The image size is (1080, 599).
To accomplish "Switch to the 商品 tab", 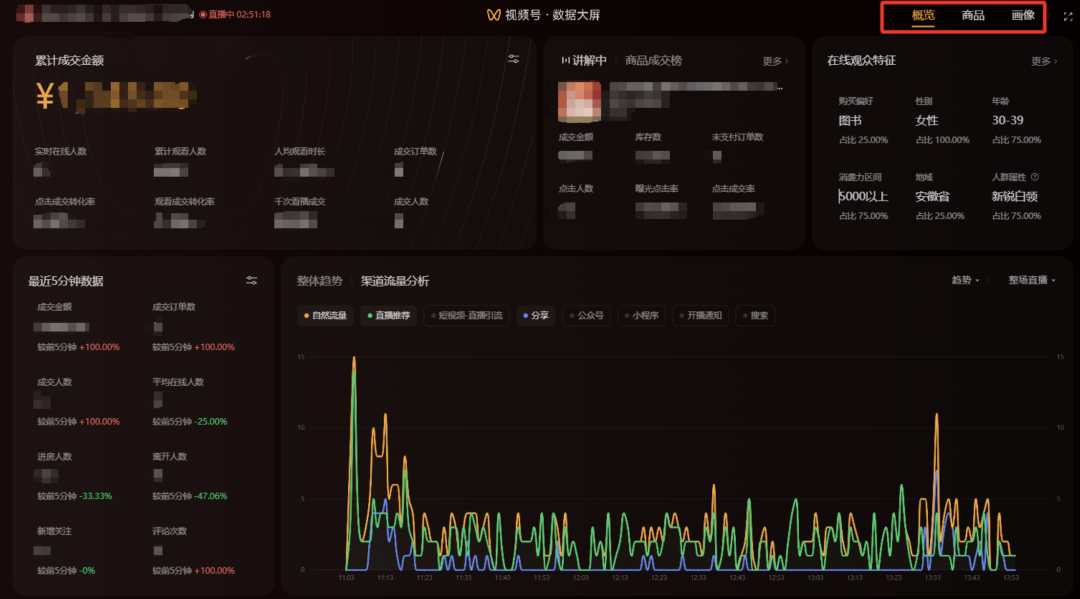I will point(973,16).
